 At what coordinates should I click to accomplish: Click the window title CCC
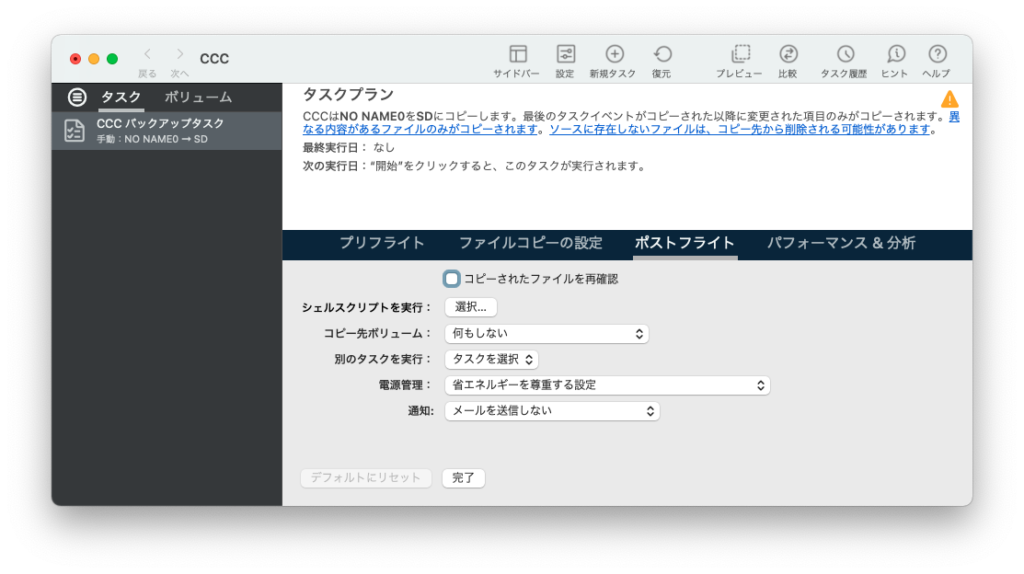click(214, 59)
